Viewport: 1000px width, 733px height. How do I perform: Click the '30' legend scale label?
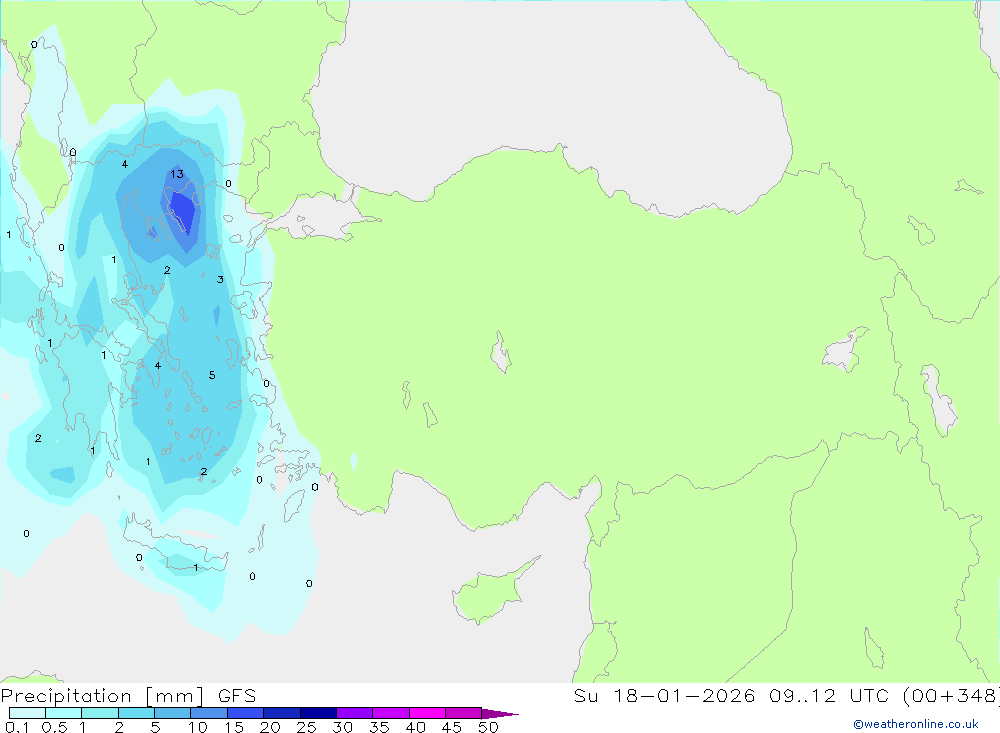click(343, 727)
